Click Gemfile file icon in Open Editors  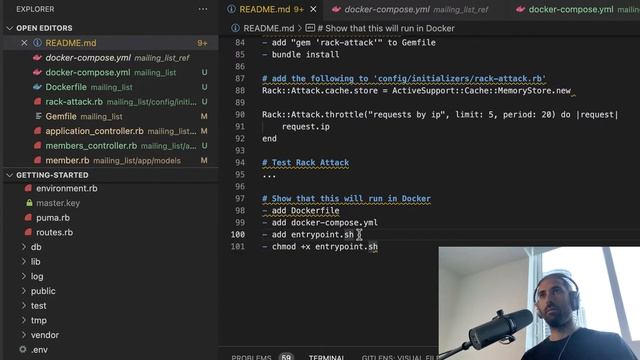click(x=38, y=116)
